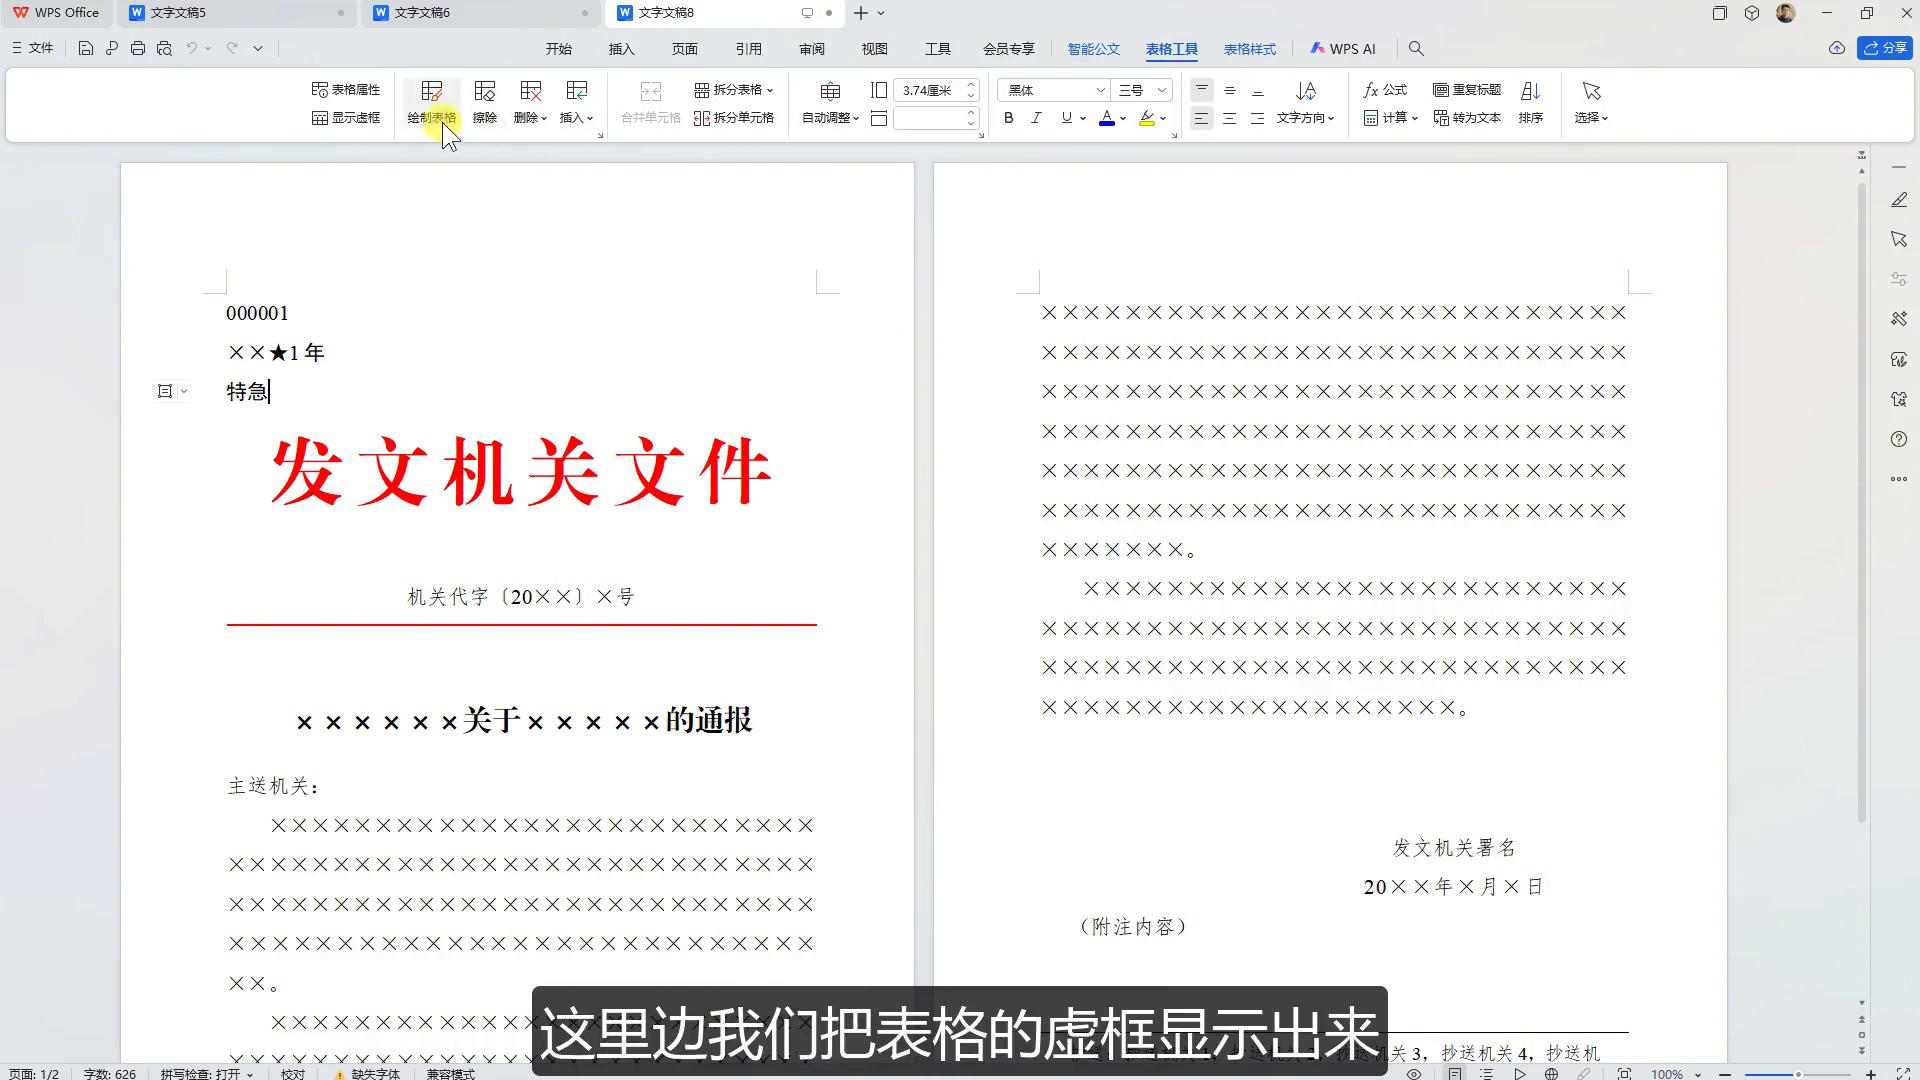Image resolution: width=1920 pixels, height=1080 pixels.
Task: Open the font color A swatch picker
Action: pyautogui.click(x=1106, y=117)
